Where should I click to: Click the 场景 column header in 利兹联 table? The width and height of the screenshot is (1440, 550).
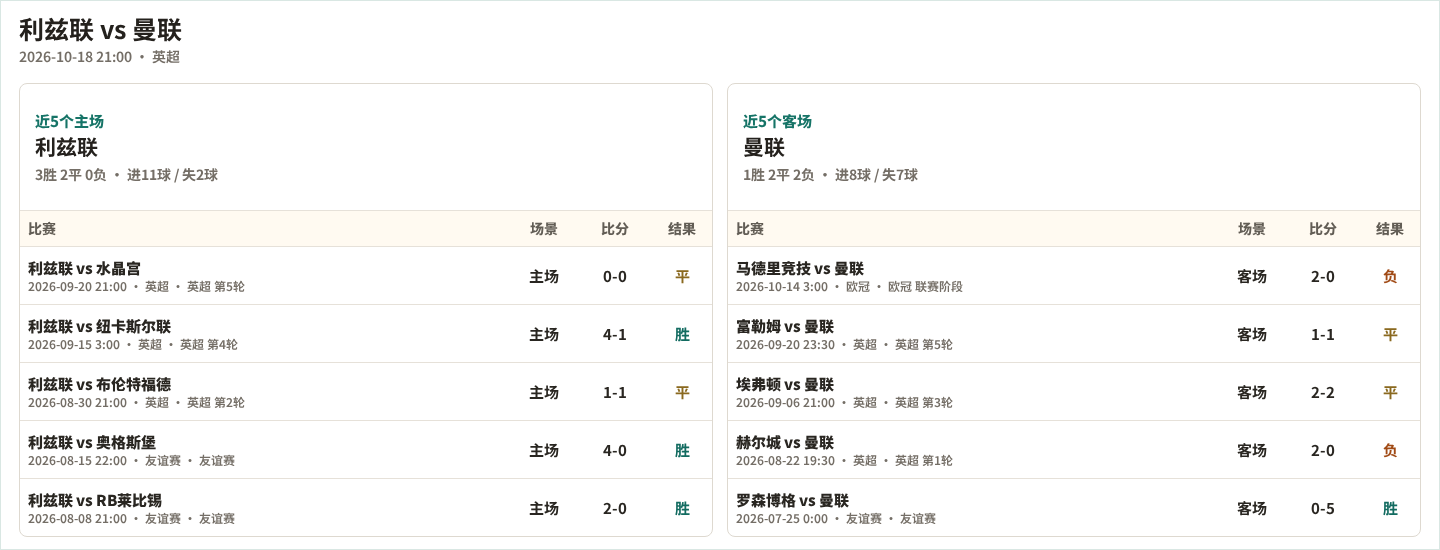pyautogui.click(x=544, y=229)
